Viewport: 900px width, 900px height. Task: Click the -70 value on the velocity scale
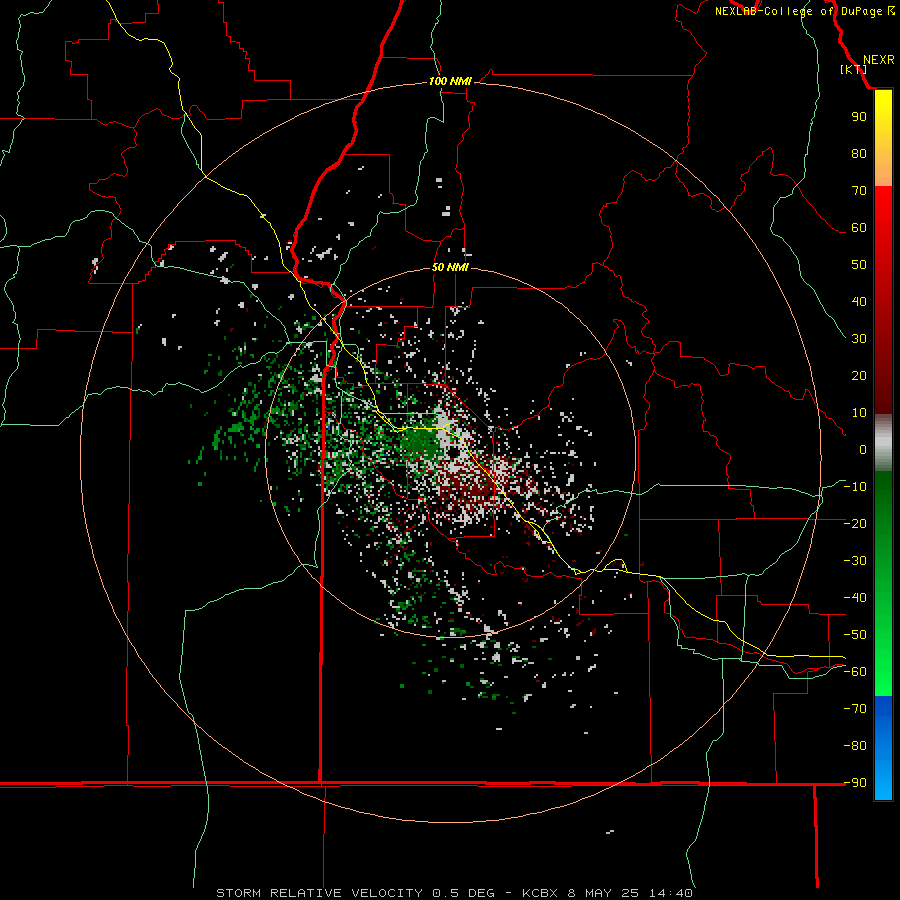(855, 709)
